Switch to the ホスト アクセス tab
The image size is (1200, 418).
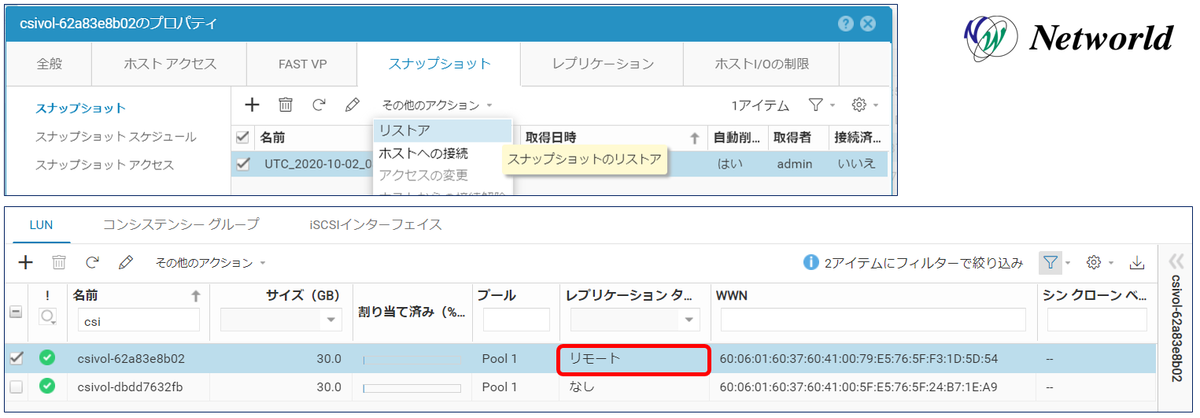[x=170, y=64]
